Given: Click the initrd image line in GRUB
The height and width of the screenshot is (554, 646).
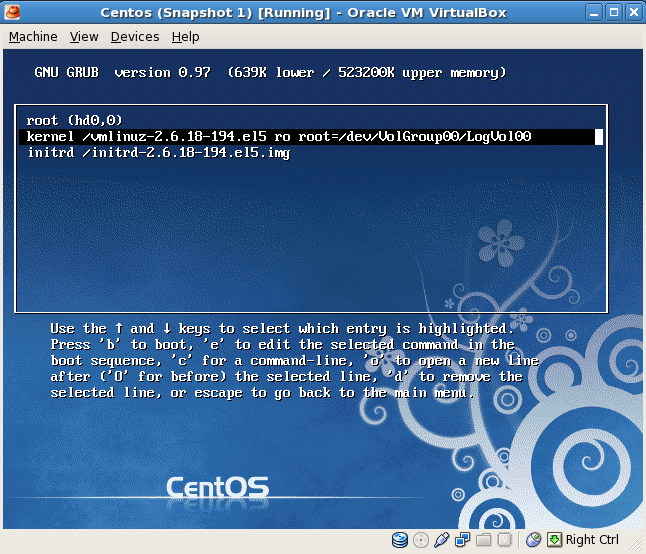Looking at the screenshot, I should 158,154.
